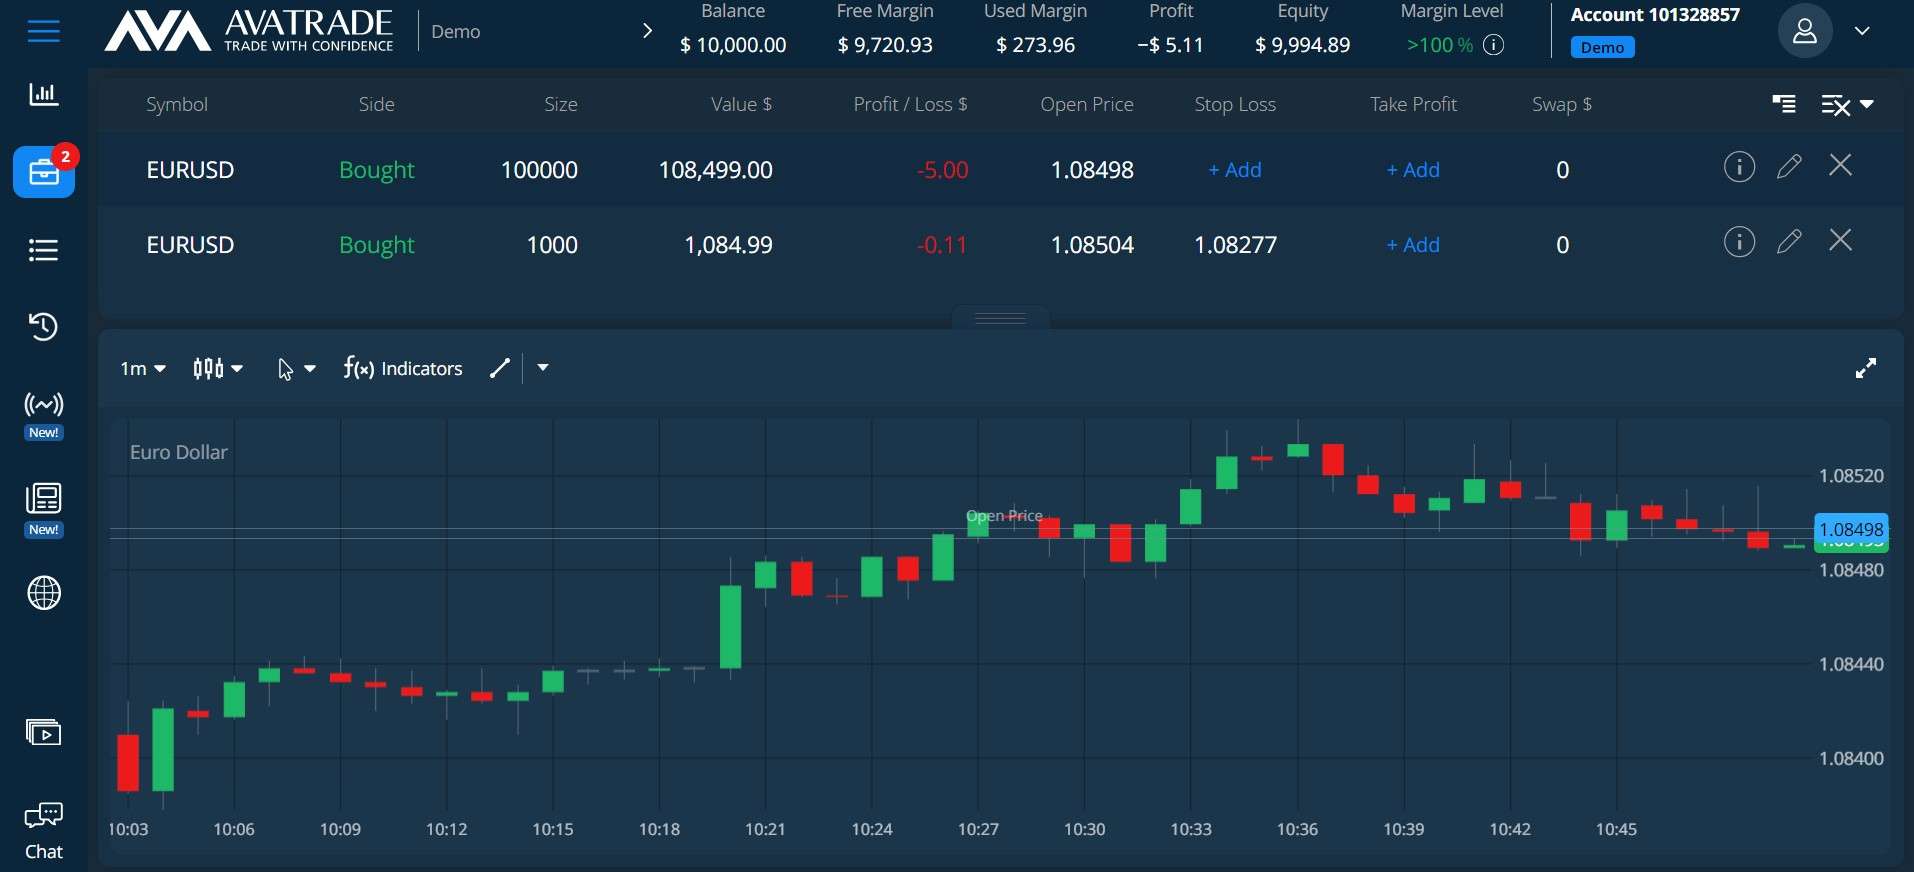
Task: Click the Equity value $ 9,994.89
Action: (x=1302, y=45)
